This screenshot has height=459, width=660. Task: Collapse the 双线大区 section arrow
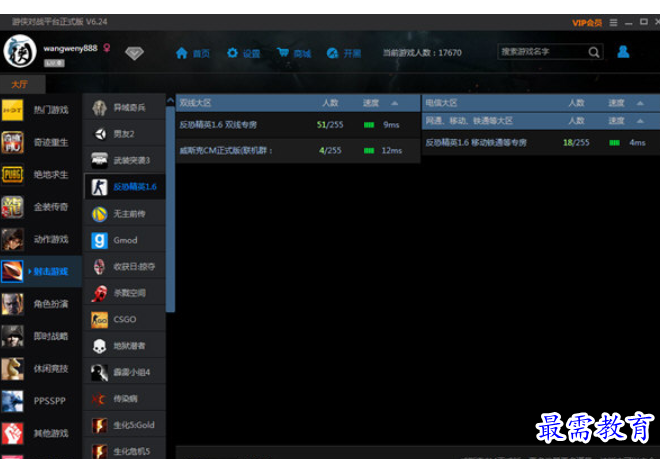click(x=394, y=103)
